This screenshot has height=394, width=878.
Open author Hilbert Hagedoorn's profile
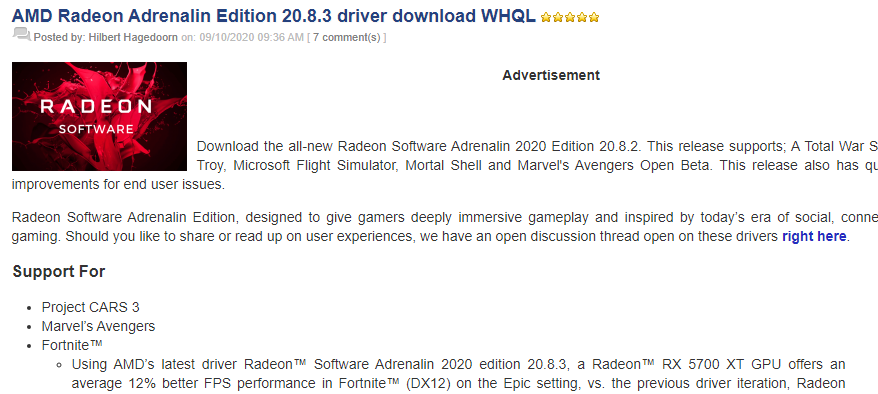coord(133,38)
